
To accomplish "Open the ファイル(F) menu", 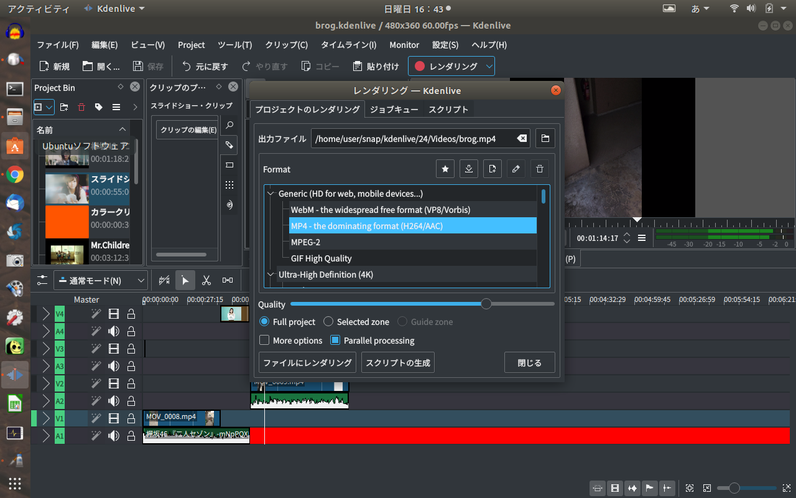I will (x=58, y=45).
